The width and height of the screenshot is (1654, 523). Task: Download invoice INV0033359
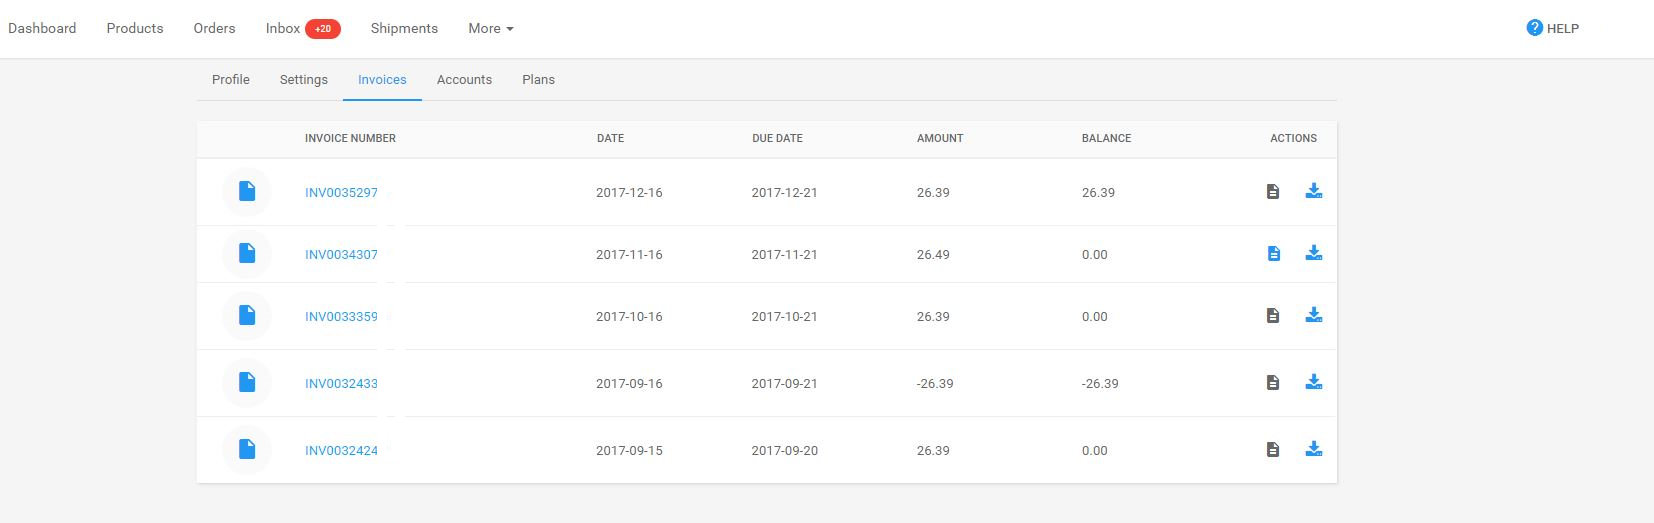1314,315
